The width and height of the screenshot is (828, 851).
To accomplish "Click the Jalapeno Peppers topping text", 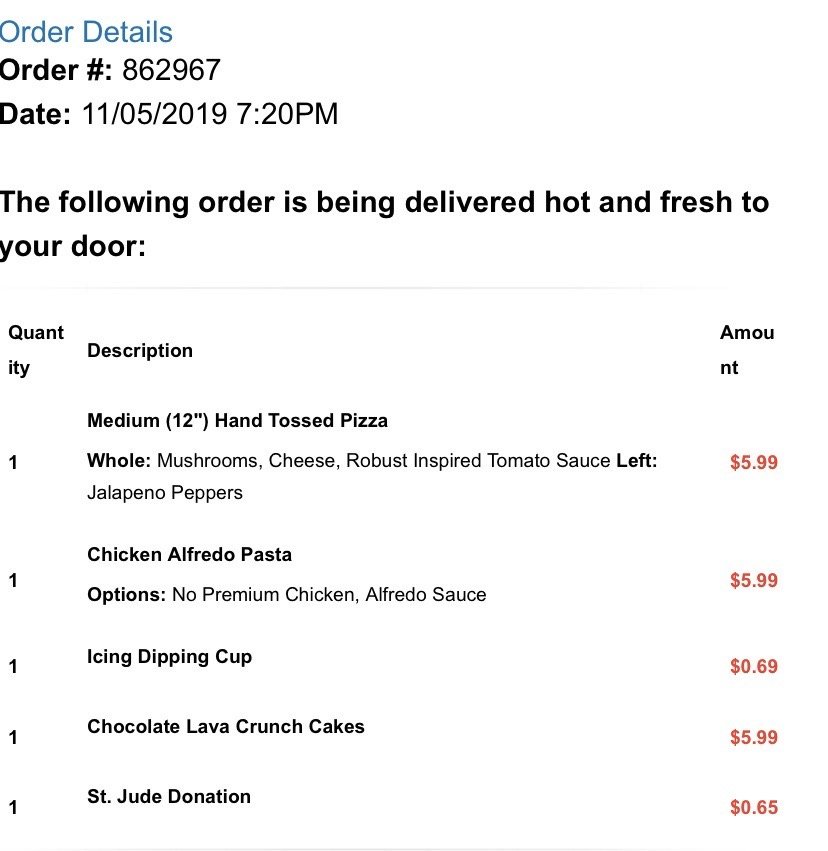I will [x=165, y=493].
